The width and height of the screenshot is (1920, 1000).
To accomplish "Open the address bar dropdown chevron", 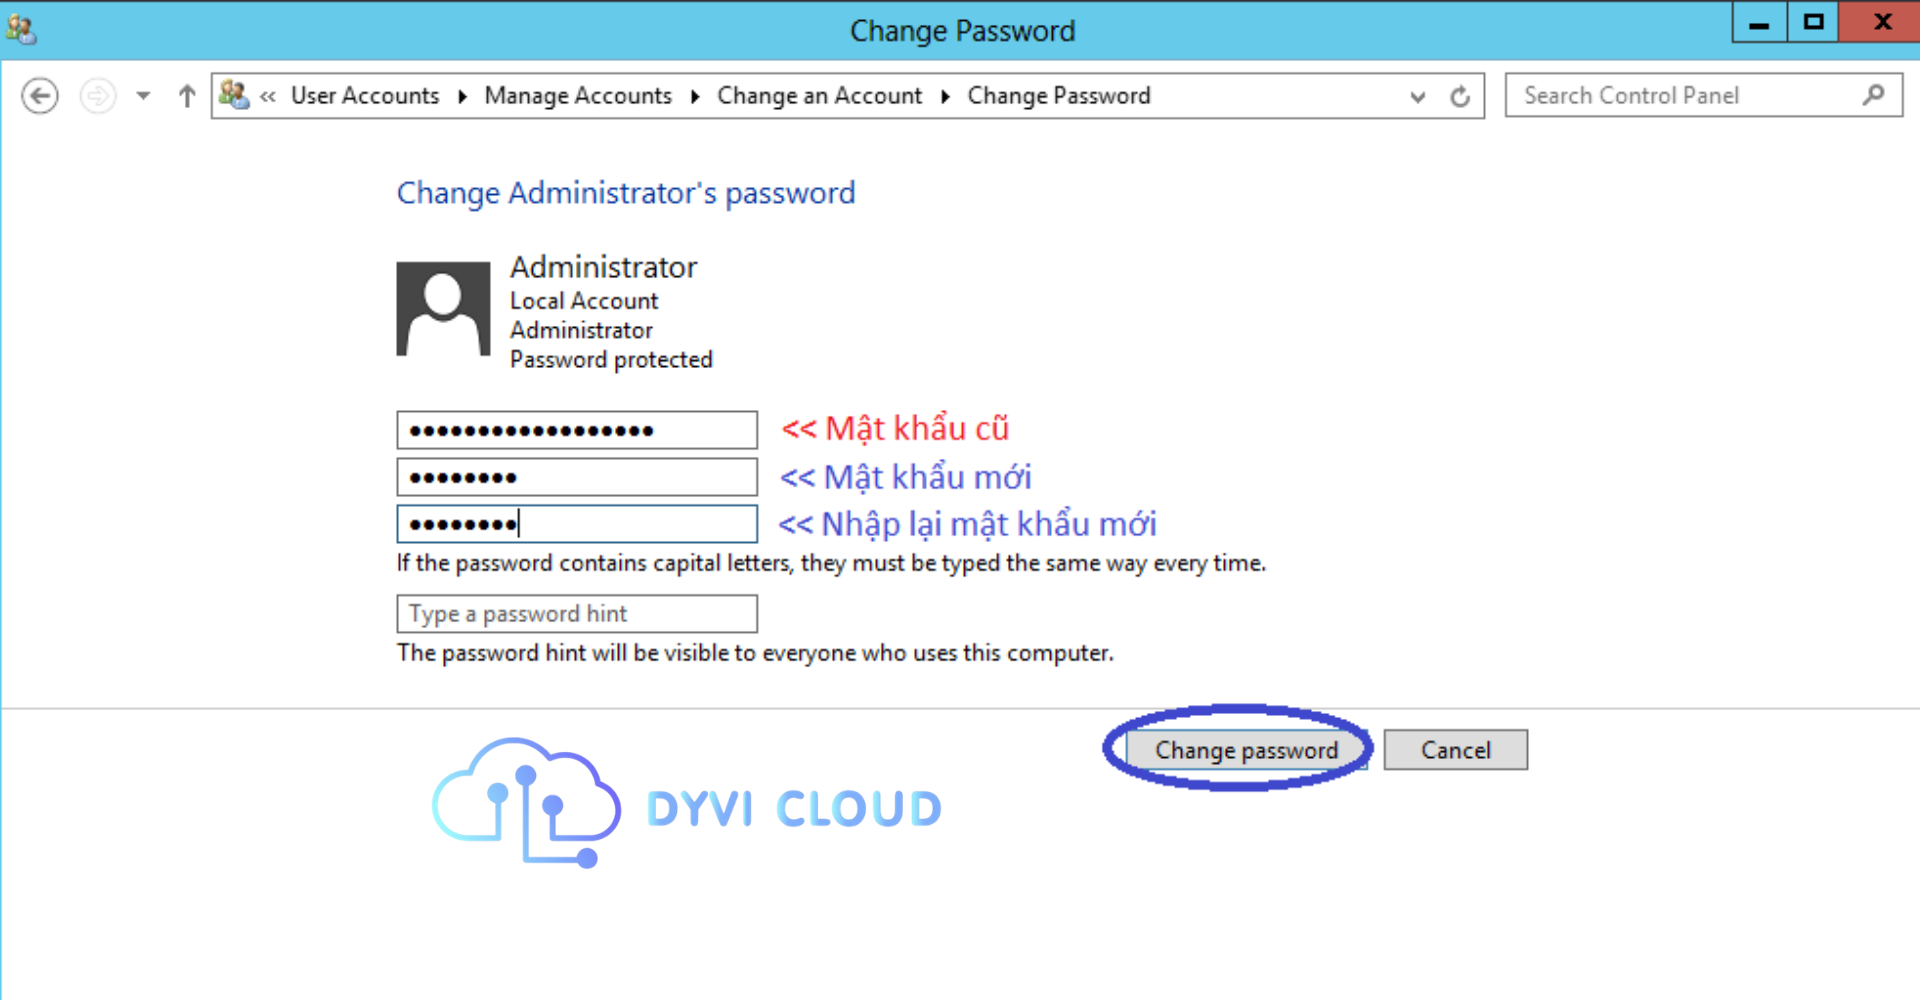I will point(1417,97).
